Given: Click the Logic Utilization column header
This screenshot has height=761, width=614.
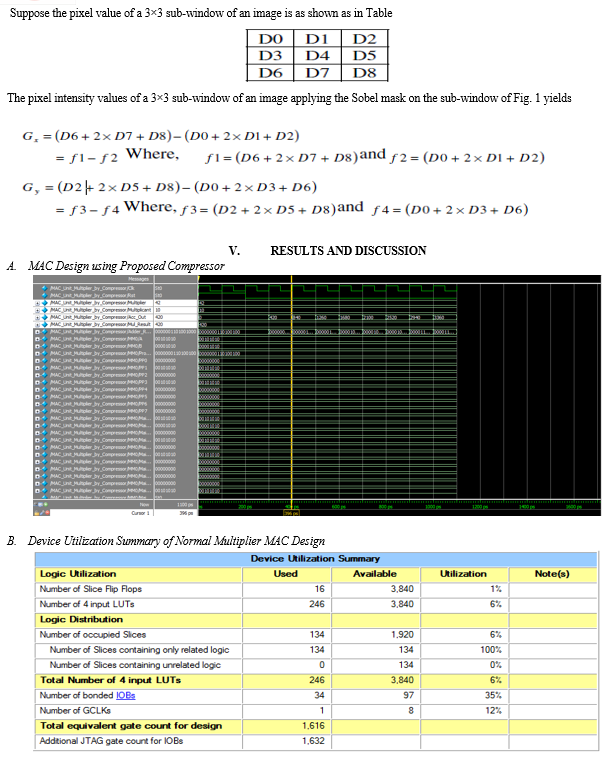Looking at the screenshot, I should click(78, 574).
